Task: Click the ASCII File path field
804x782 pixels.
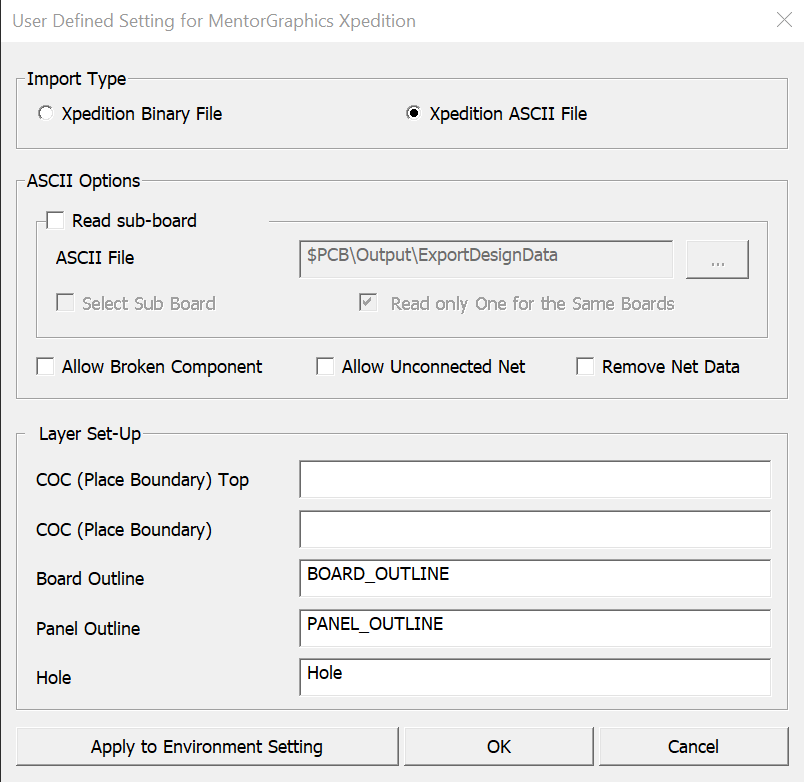Action: (x=485, y=258)
